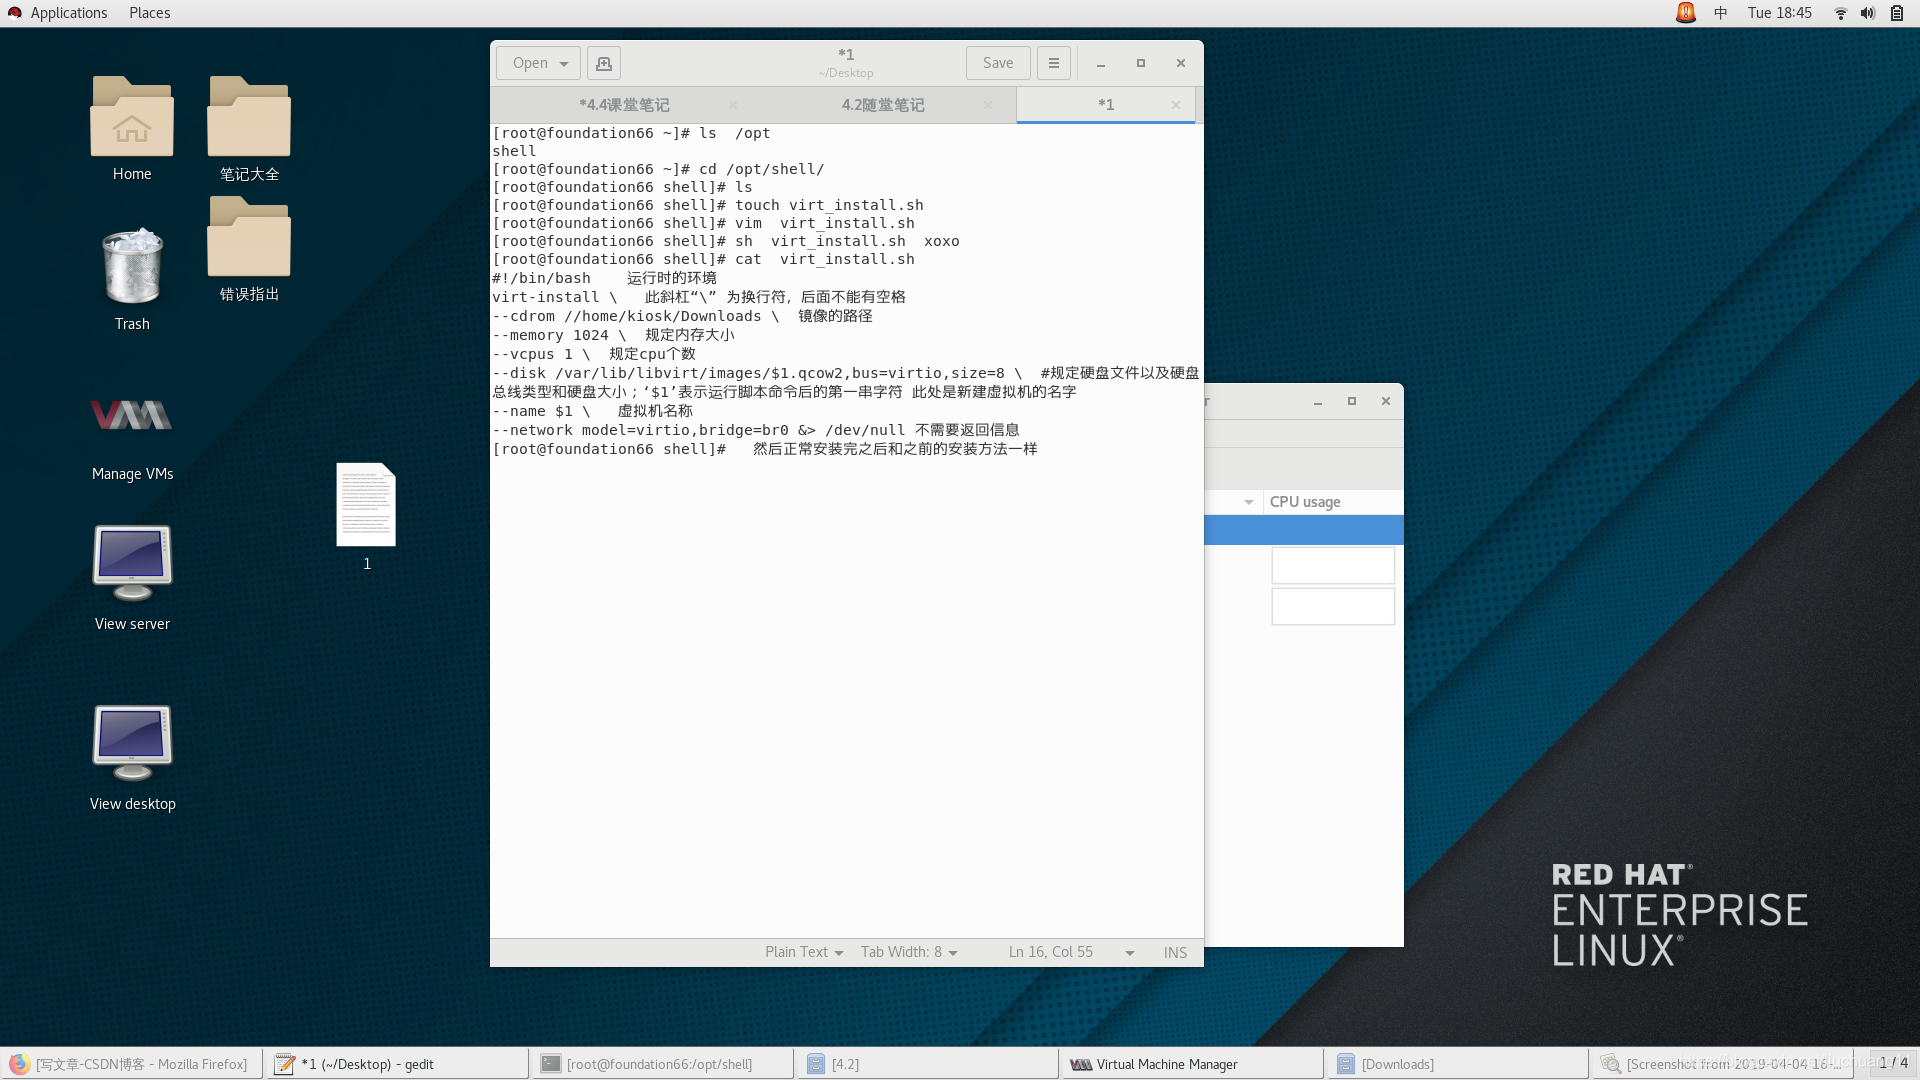This screenshot has height=1080, width=1920.
Task: Click the Trash icon on desktop
Action: click(132, 267)
